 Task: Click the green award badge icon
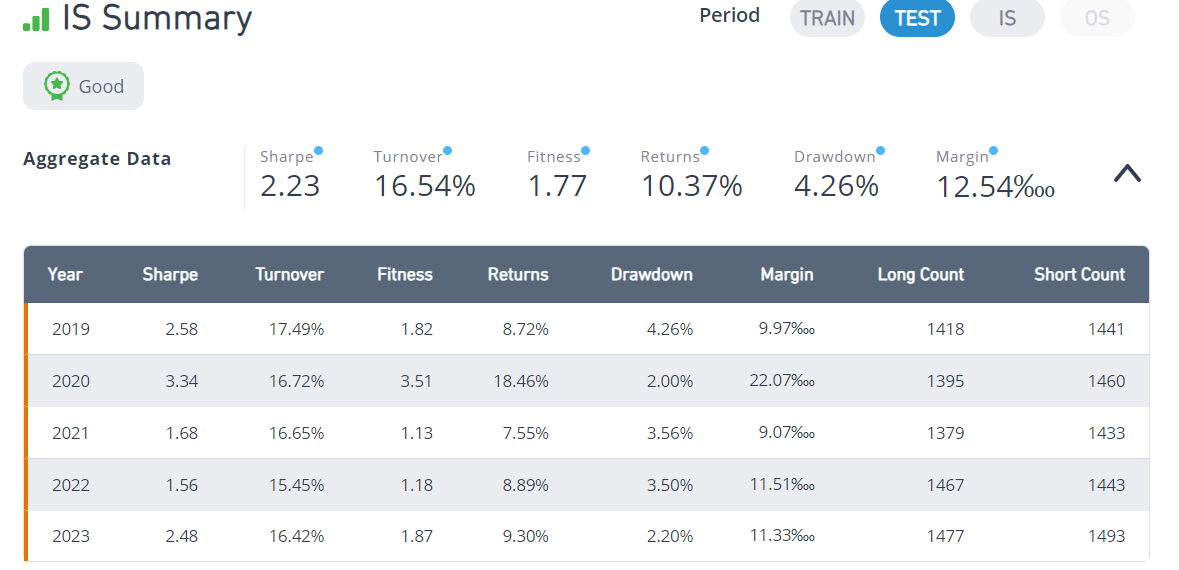click(57, 86)
